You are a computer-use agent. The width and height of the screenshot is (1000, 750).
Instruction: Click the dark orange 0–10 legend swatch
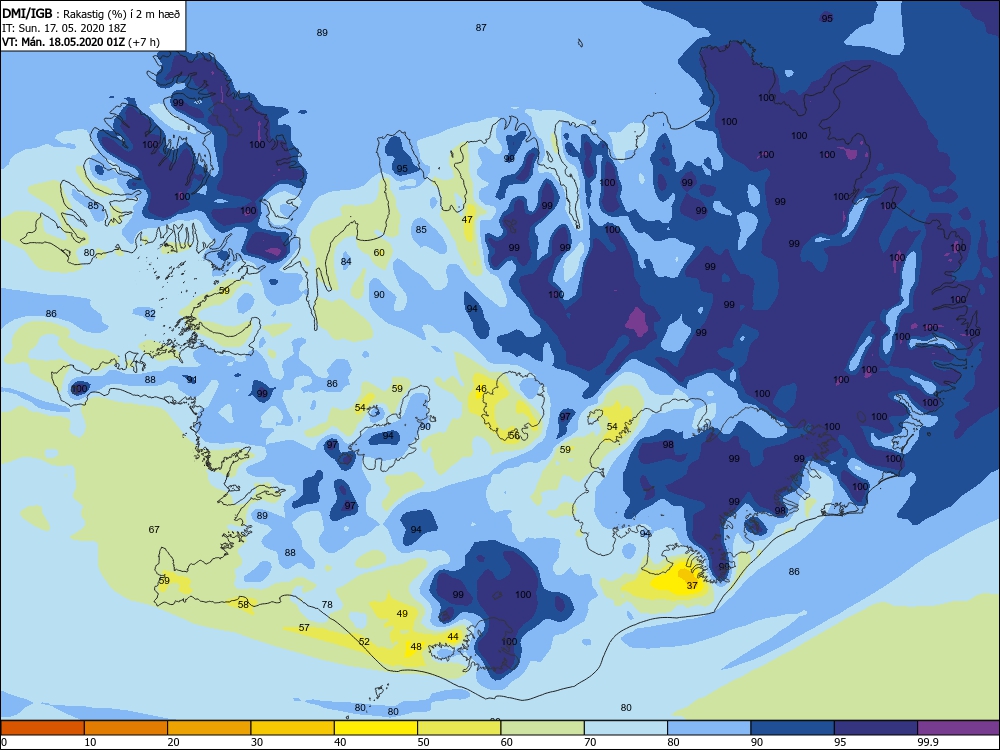43,728
